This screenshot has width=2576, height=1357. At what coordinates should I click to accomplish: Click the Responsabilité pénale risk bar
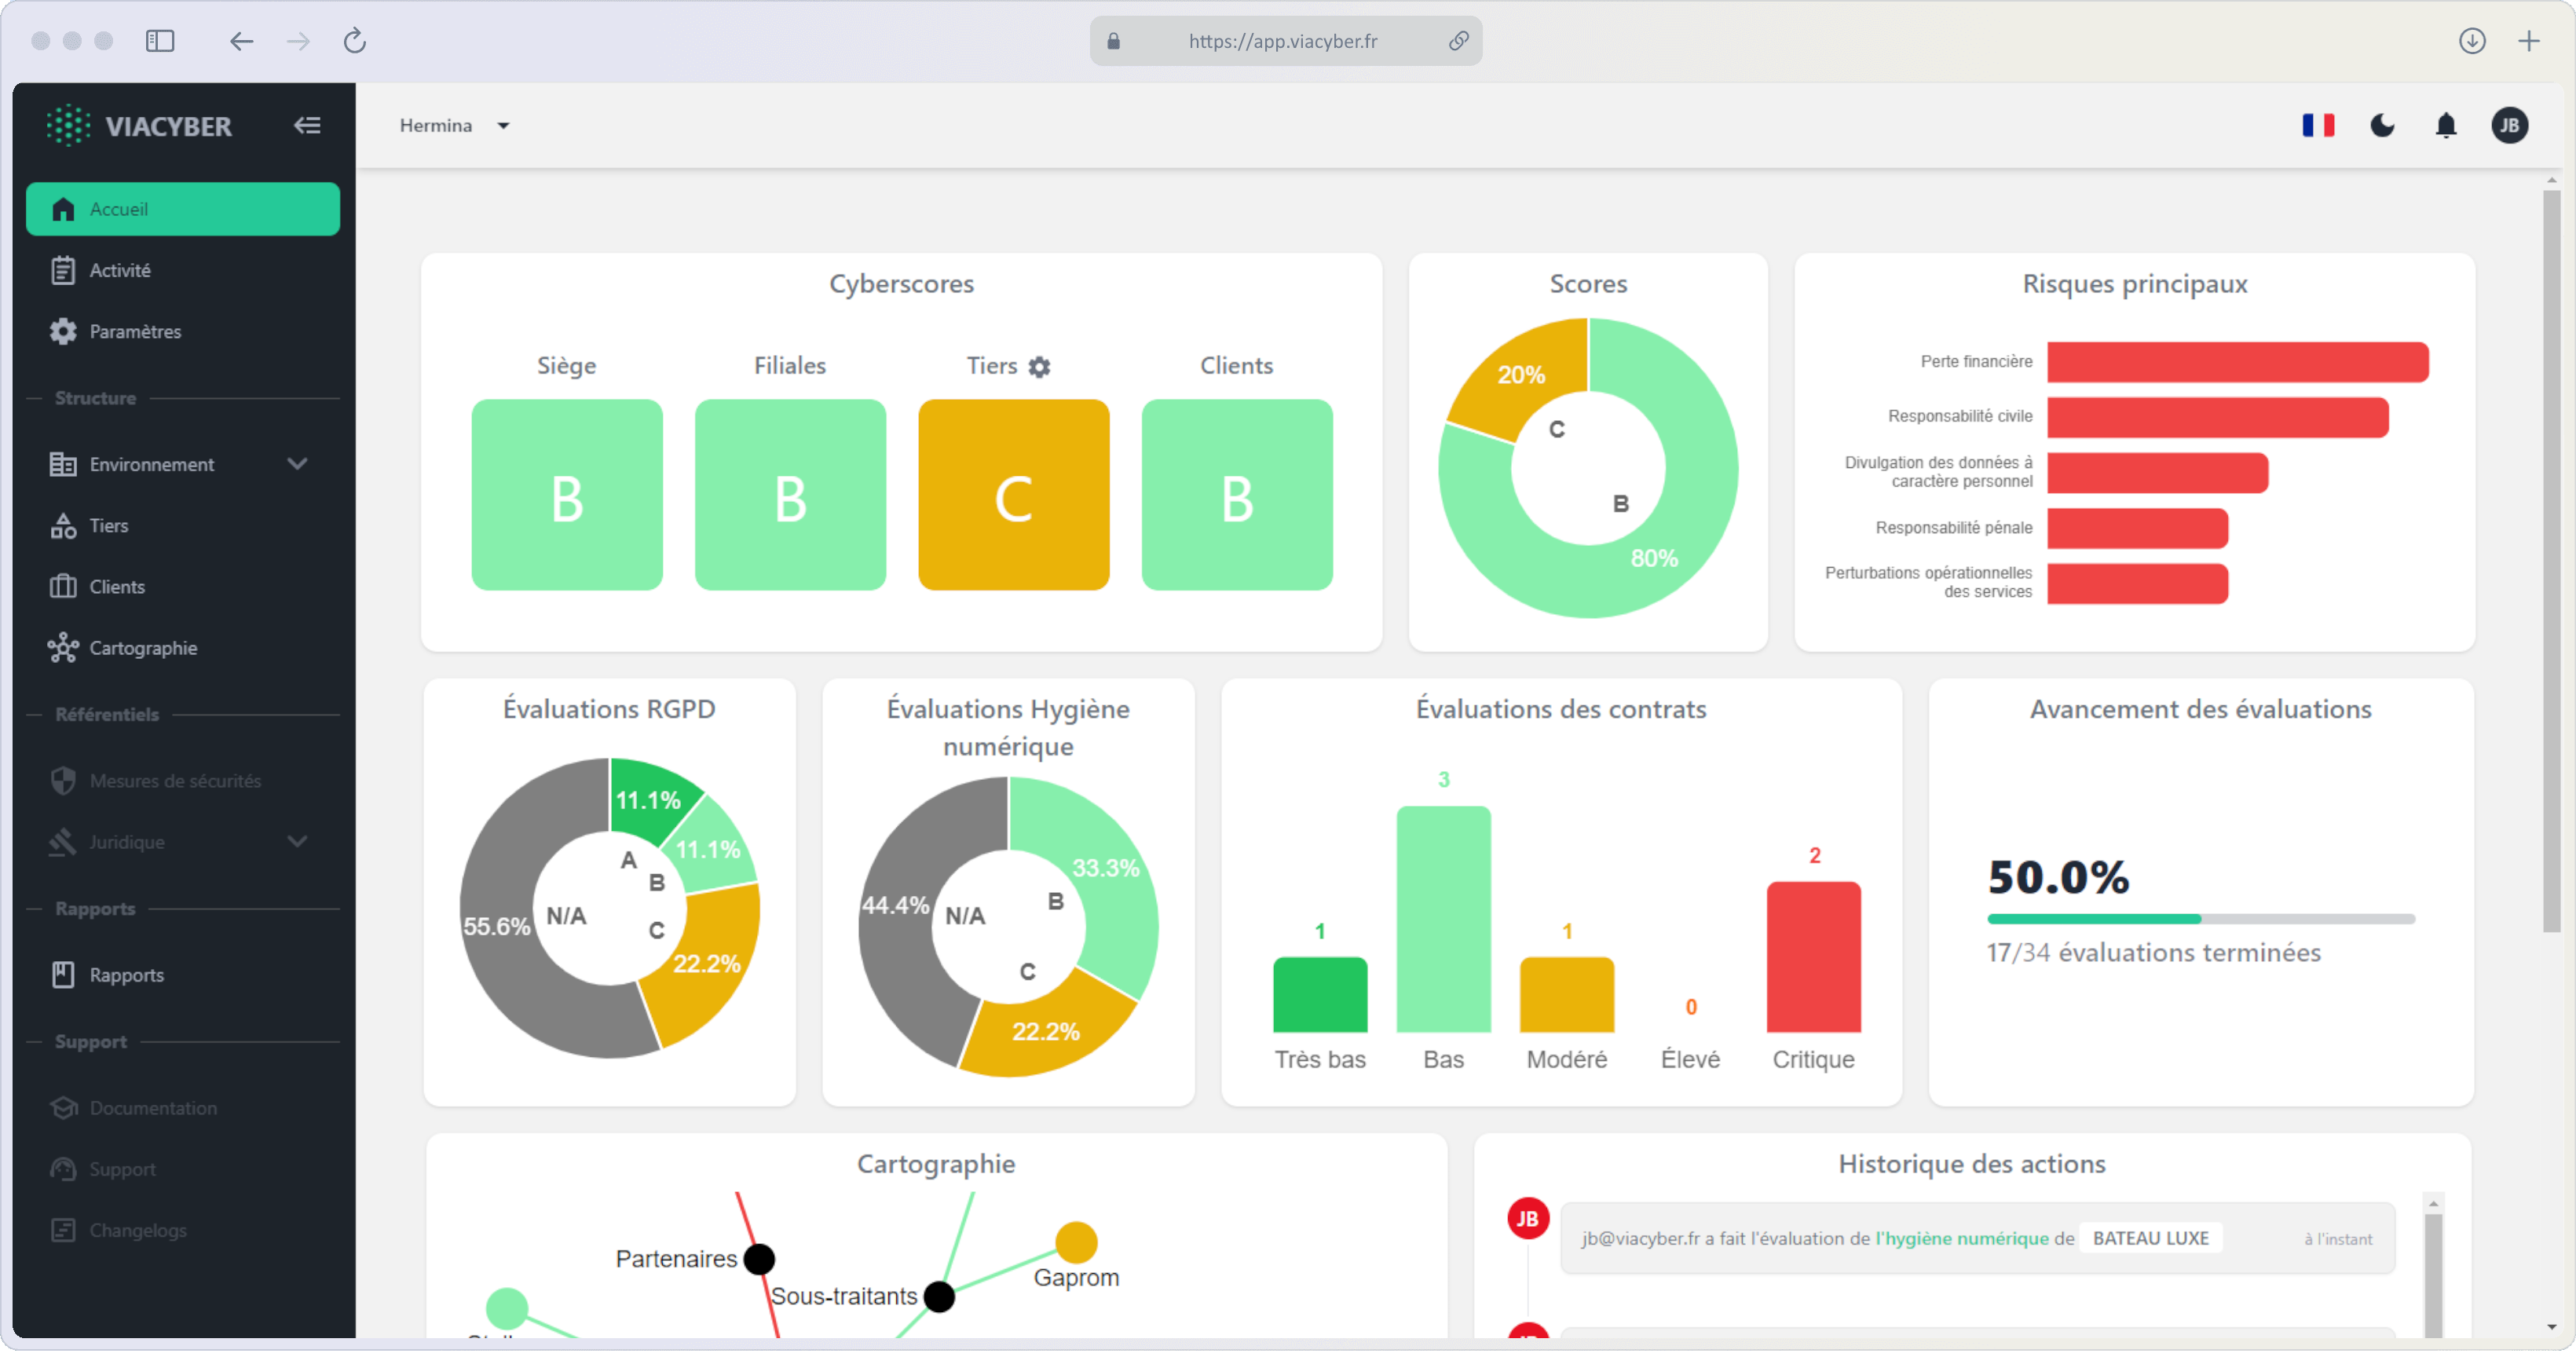click(2137, 528)
